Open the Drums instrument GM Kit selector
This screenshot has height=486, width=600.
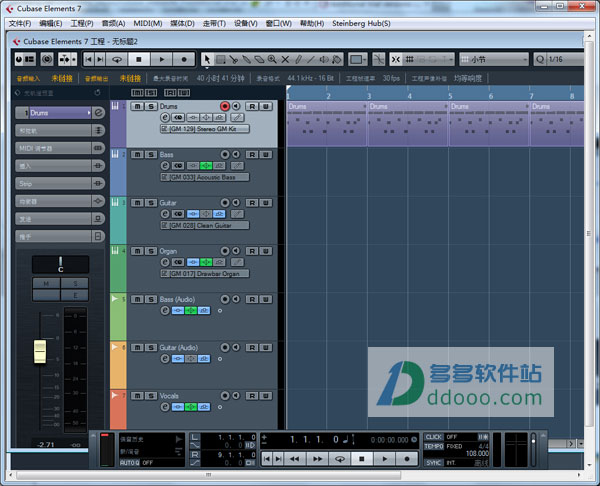pyautogui.click(x=205, y=129)
